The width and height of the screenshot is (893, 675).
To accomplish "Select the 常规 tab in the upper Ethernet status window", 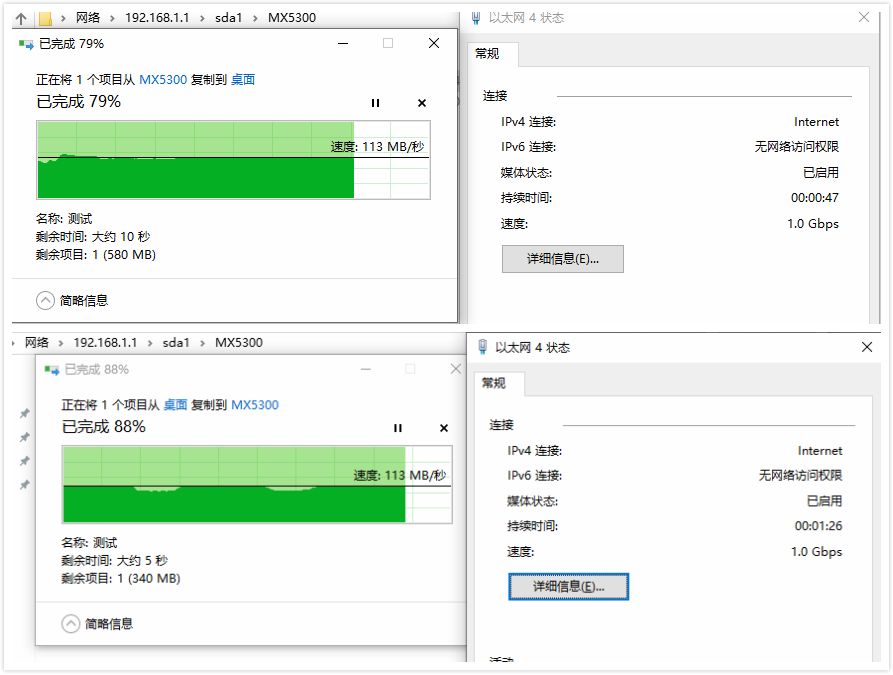I will 488,54.
